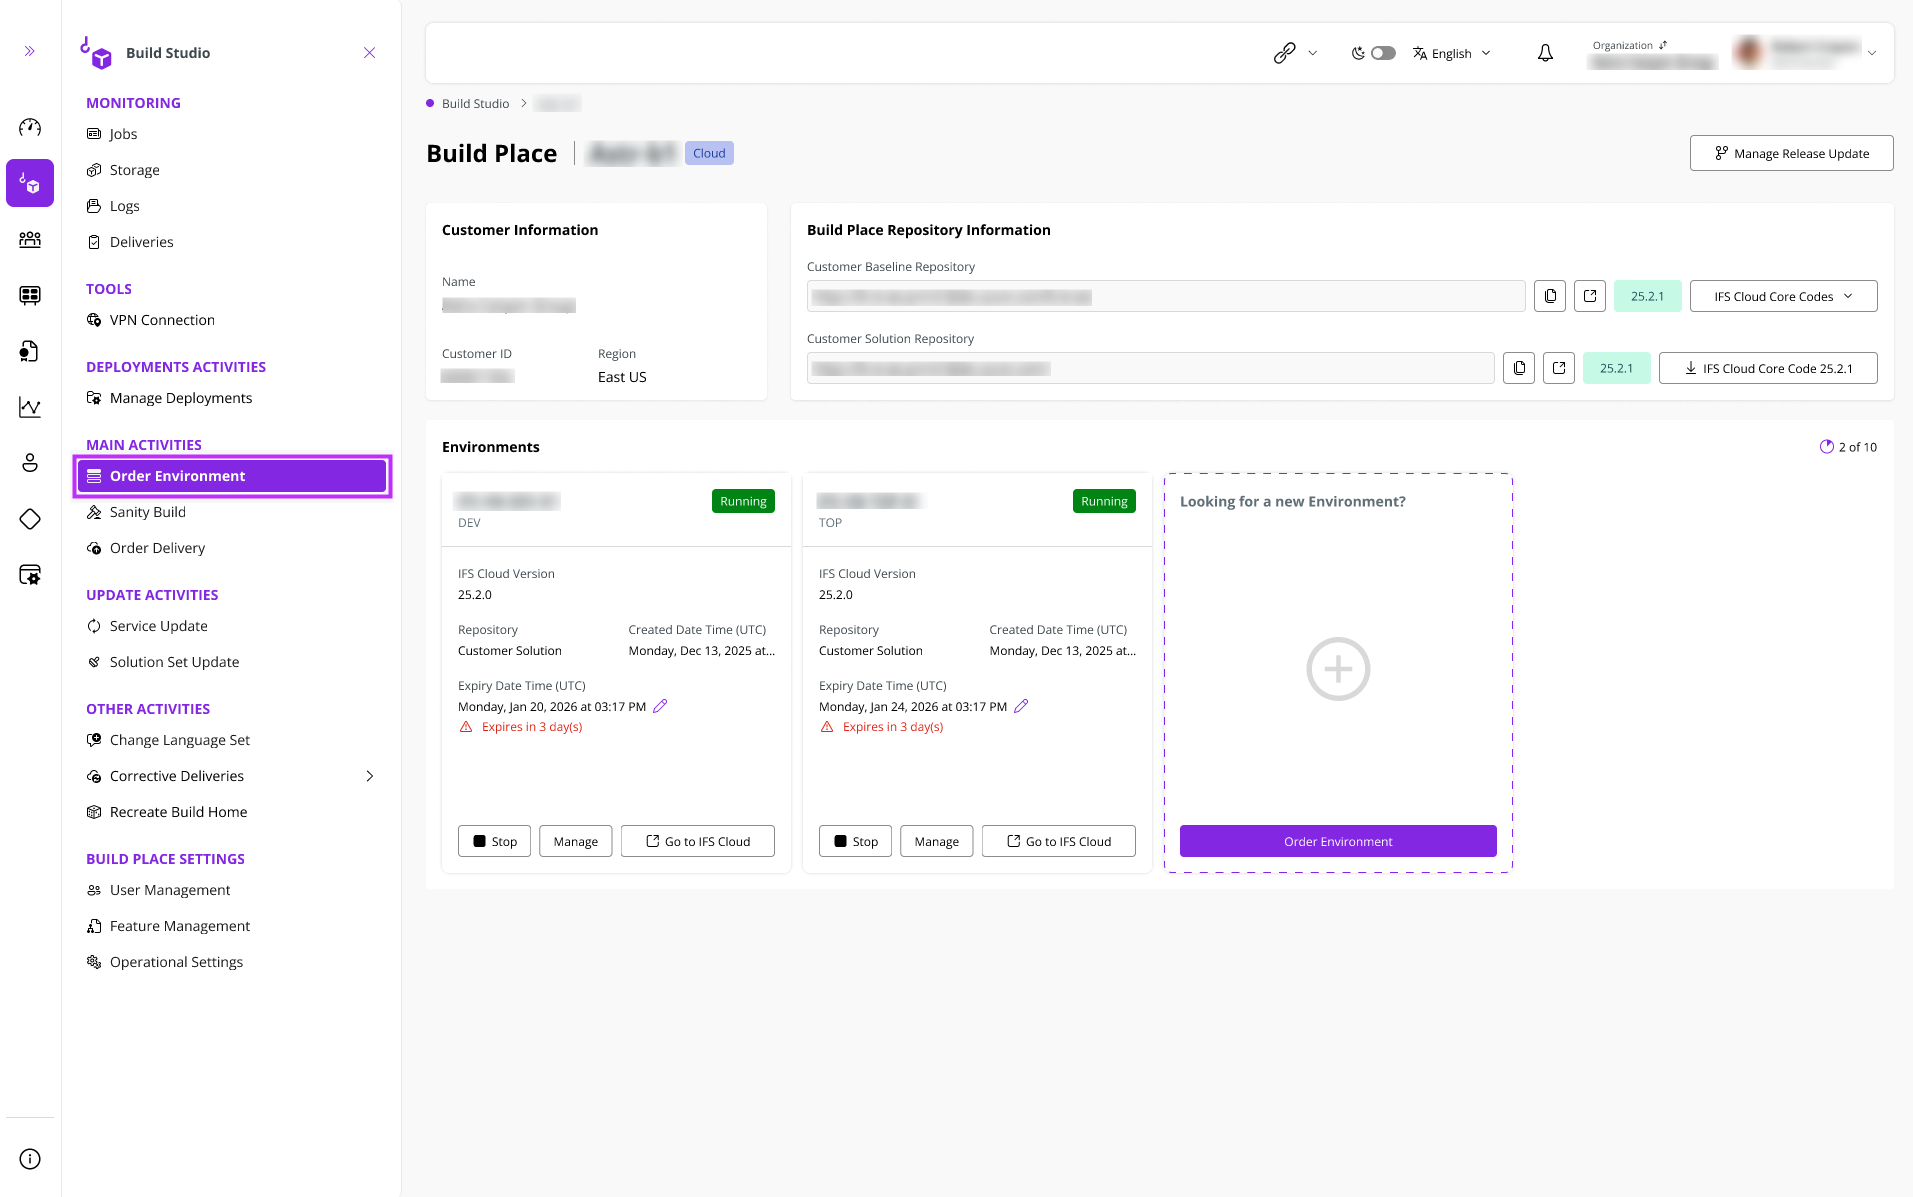1913x1197 pixels.
Task: Open the diamond shaped icon in rail
Action: pyautogui.click(x=30, y=519)
